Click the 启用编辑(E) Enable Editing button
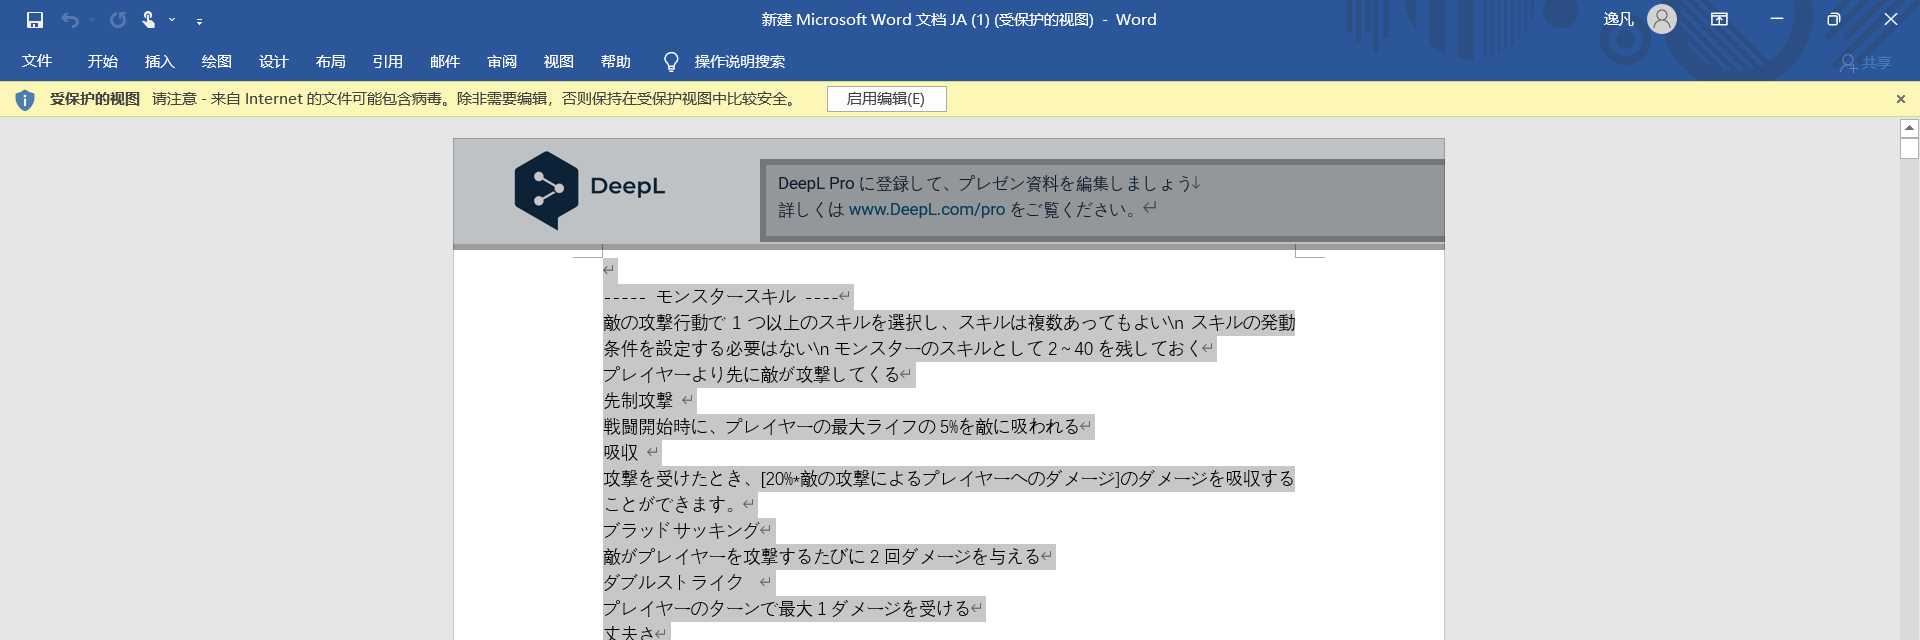 click(x=886, y=99)
